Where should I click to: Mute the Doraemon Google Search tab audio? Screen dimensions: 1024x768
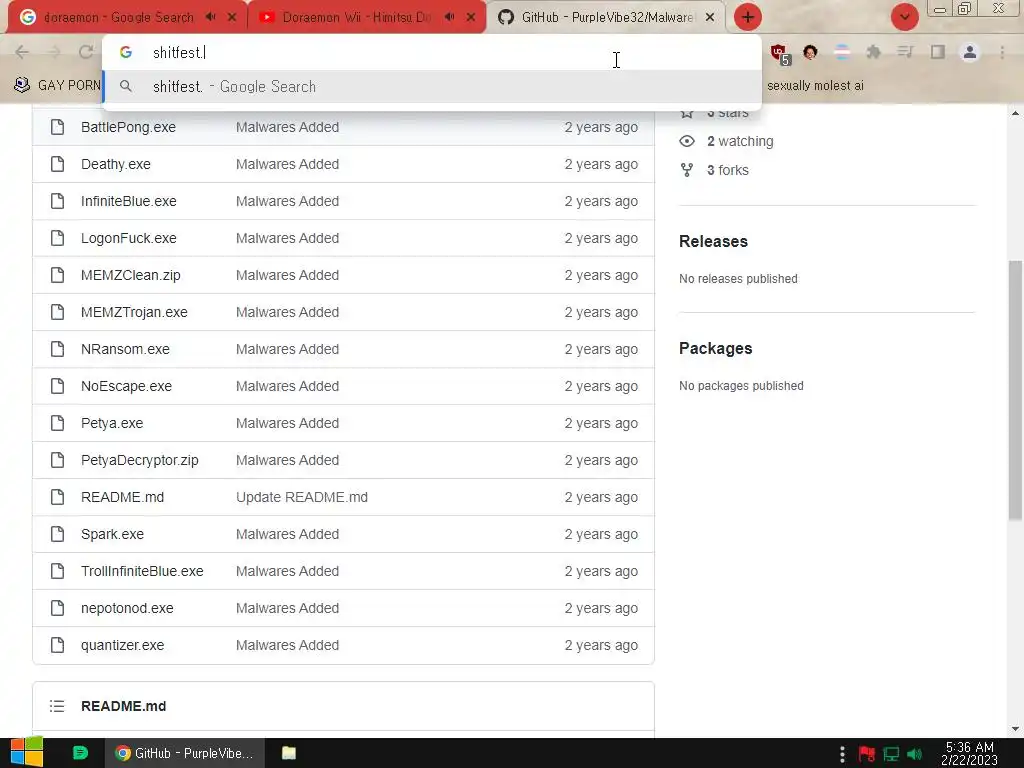tap(210, 17)
